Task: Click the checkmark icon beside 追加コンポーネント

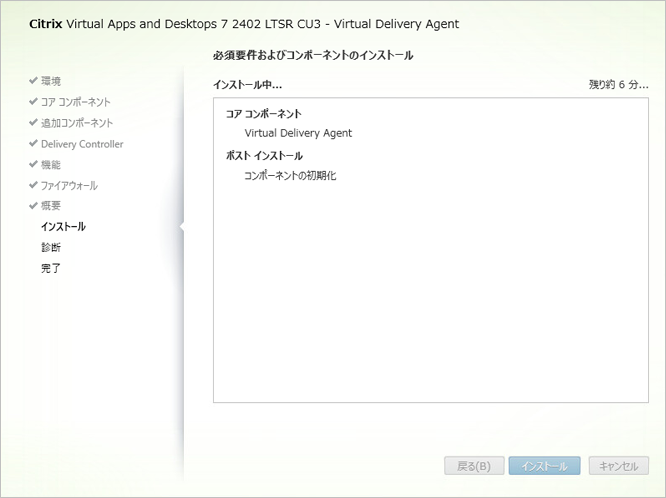Action: point(33,123)
